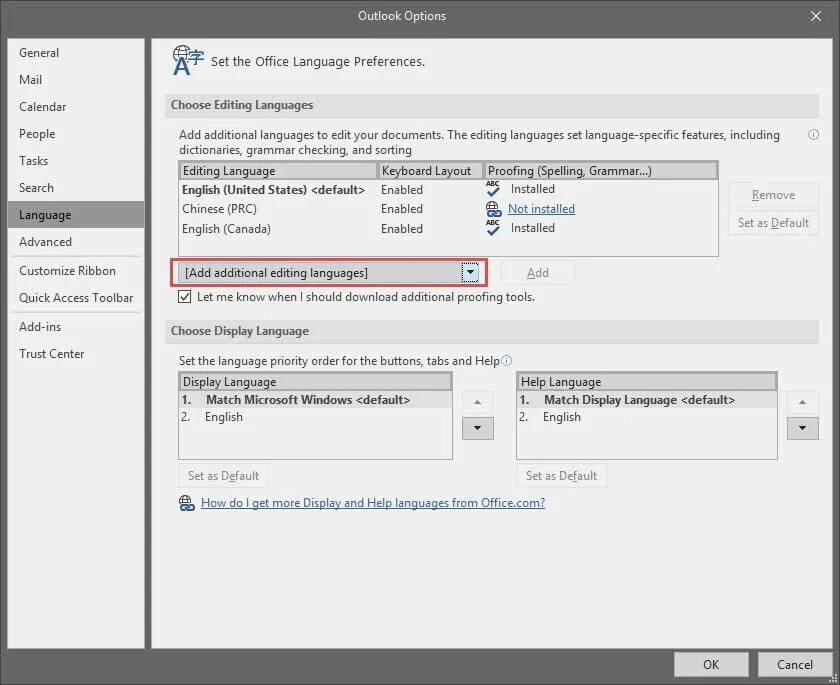The height and width of the screenshot is (685, 840).
Task: Open link about more Display and Help languages
Action: (x=373, y=503)
